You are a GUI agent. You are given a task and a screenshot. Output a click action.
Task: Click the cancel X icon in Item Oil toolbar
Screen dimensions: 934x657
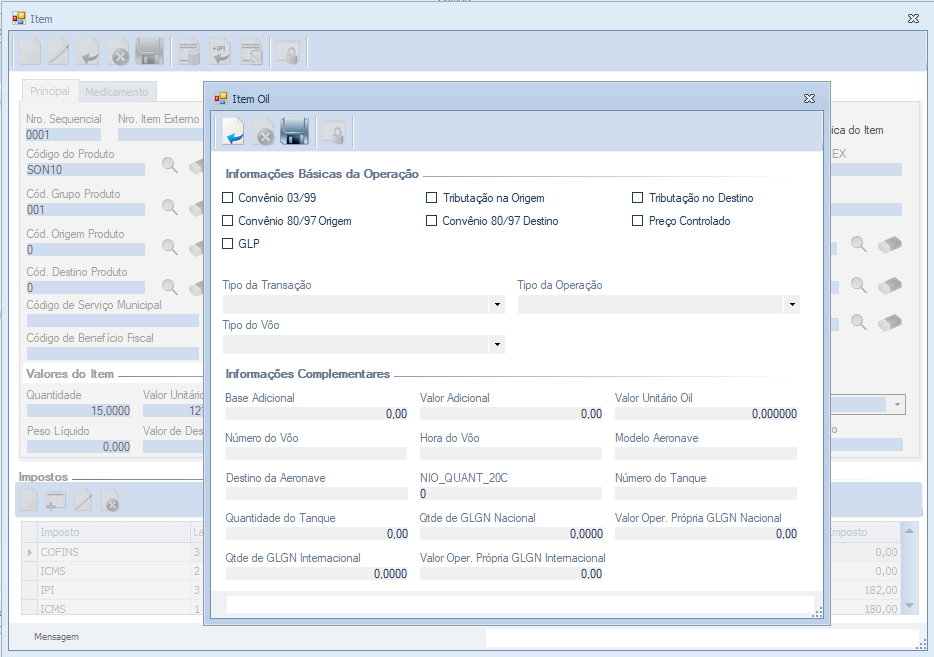tap(264, 133)
